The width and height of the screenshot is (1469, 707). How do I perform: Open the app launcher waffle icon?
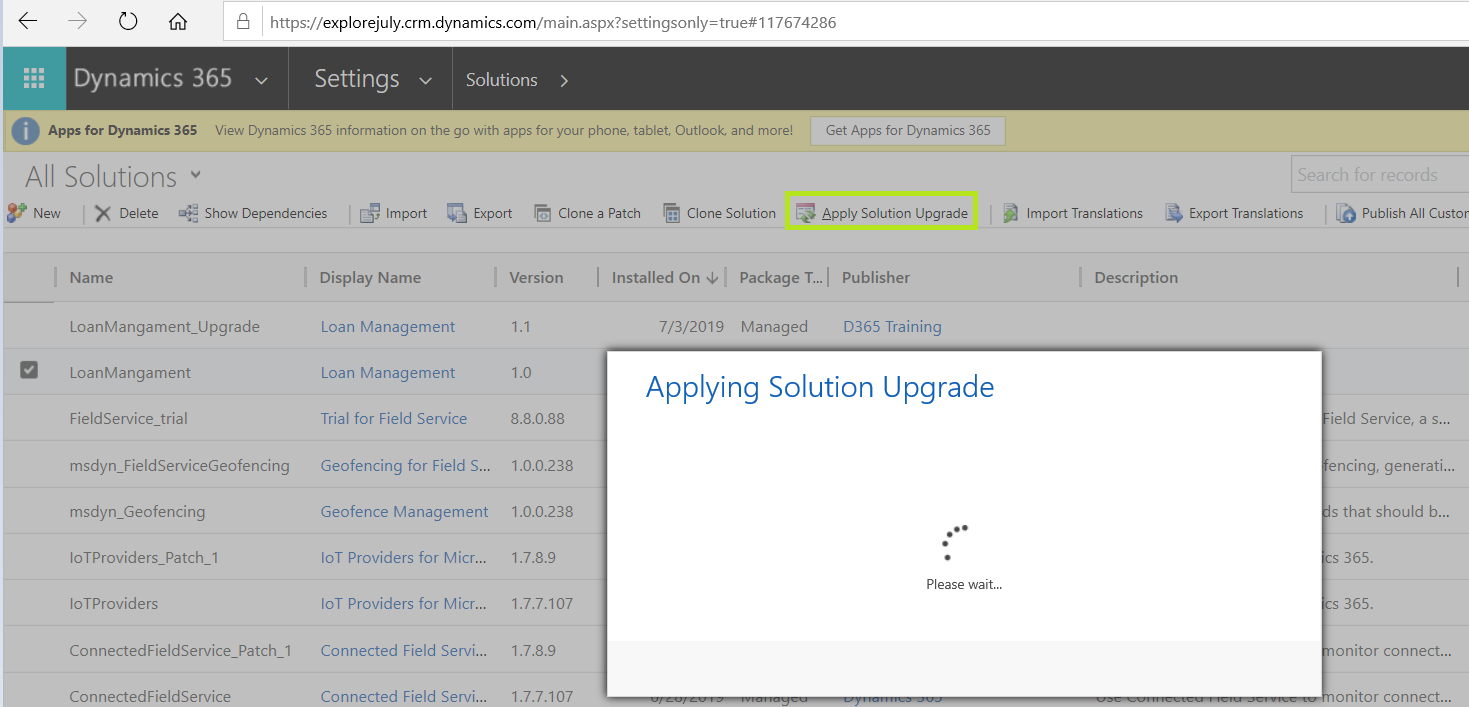[34, 79]
